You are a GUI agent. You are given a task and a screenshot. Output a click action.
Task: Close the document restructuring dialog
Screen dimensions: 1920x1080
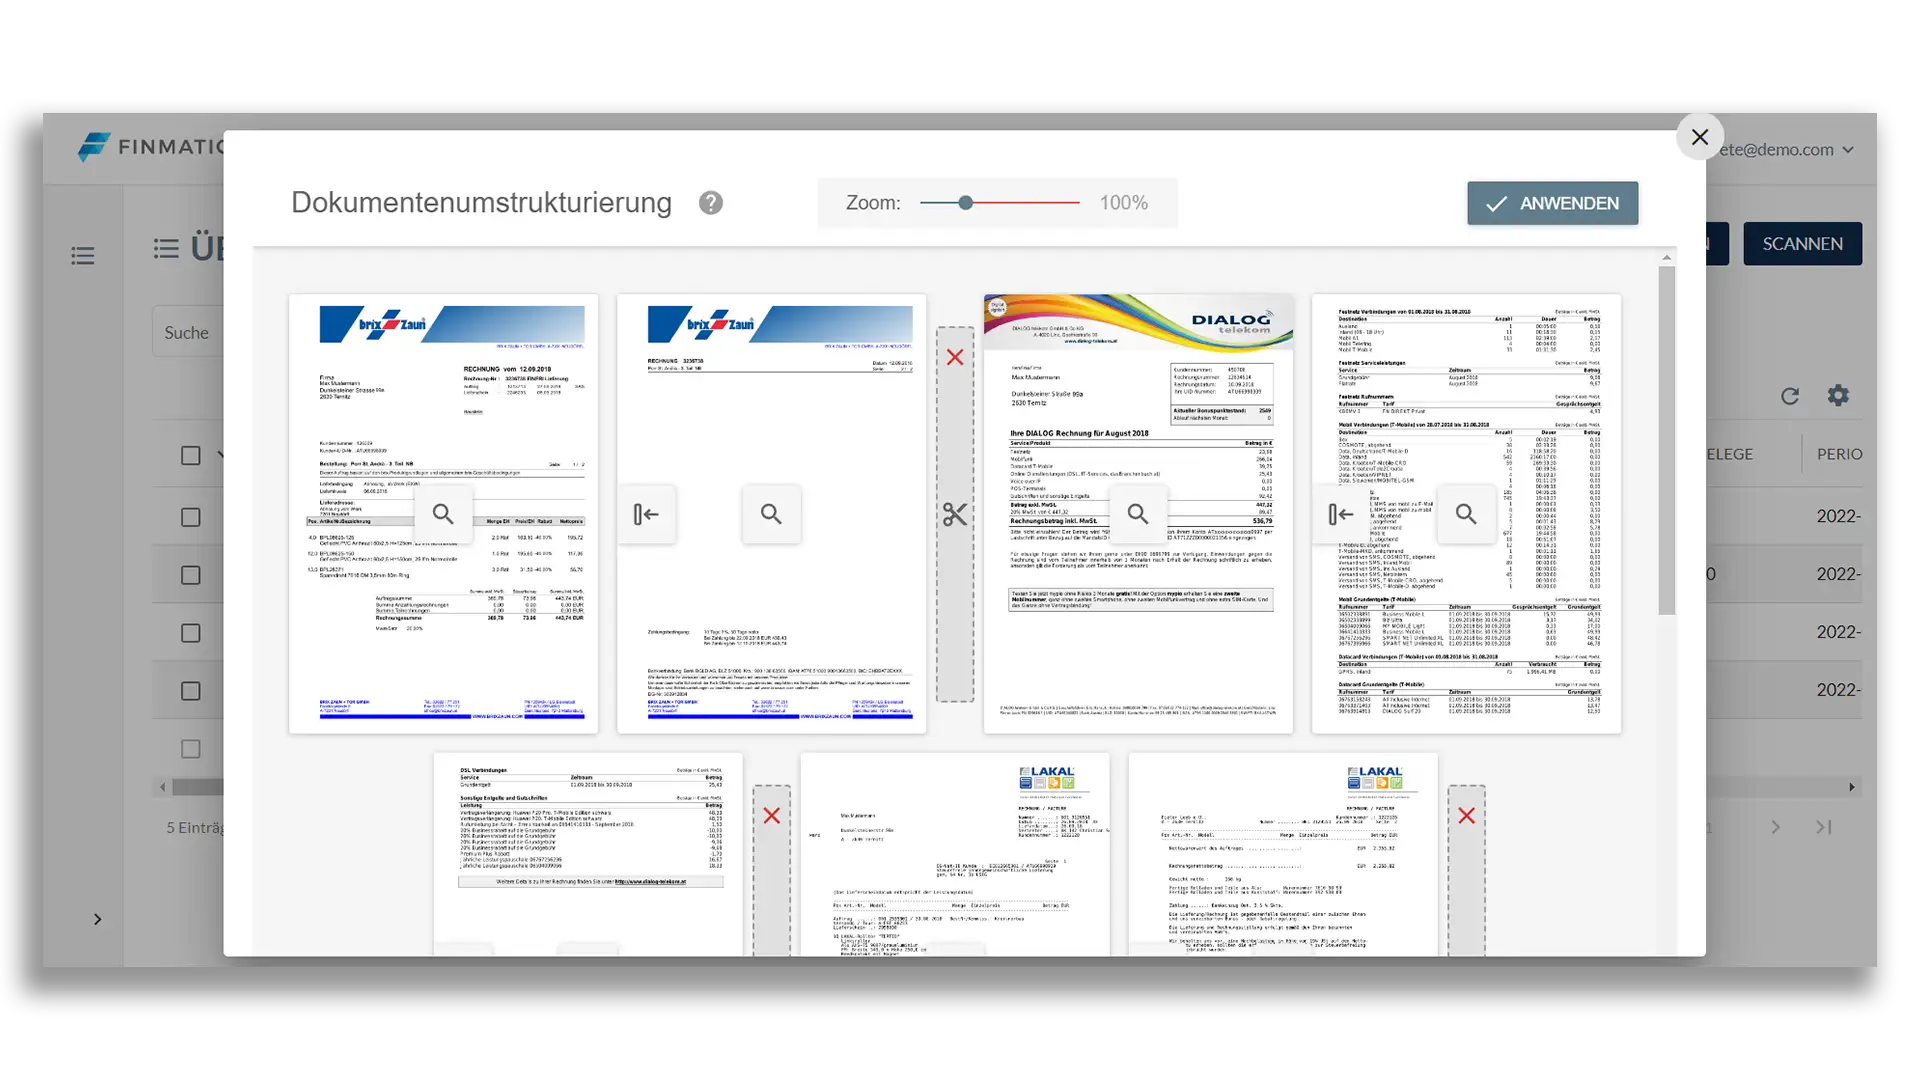1699,137
